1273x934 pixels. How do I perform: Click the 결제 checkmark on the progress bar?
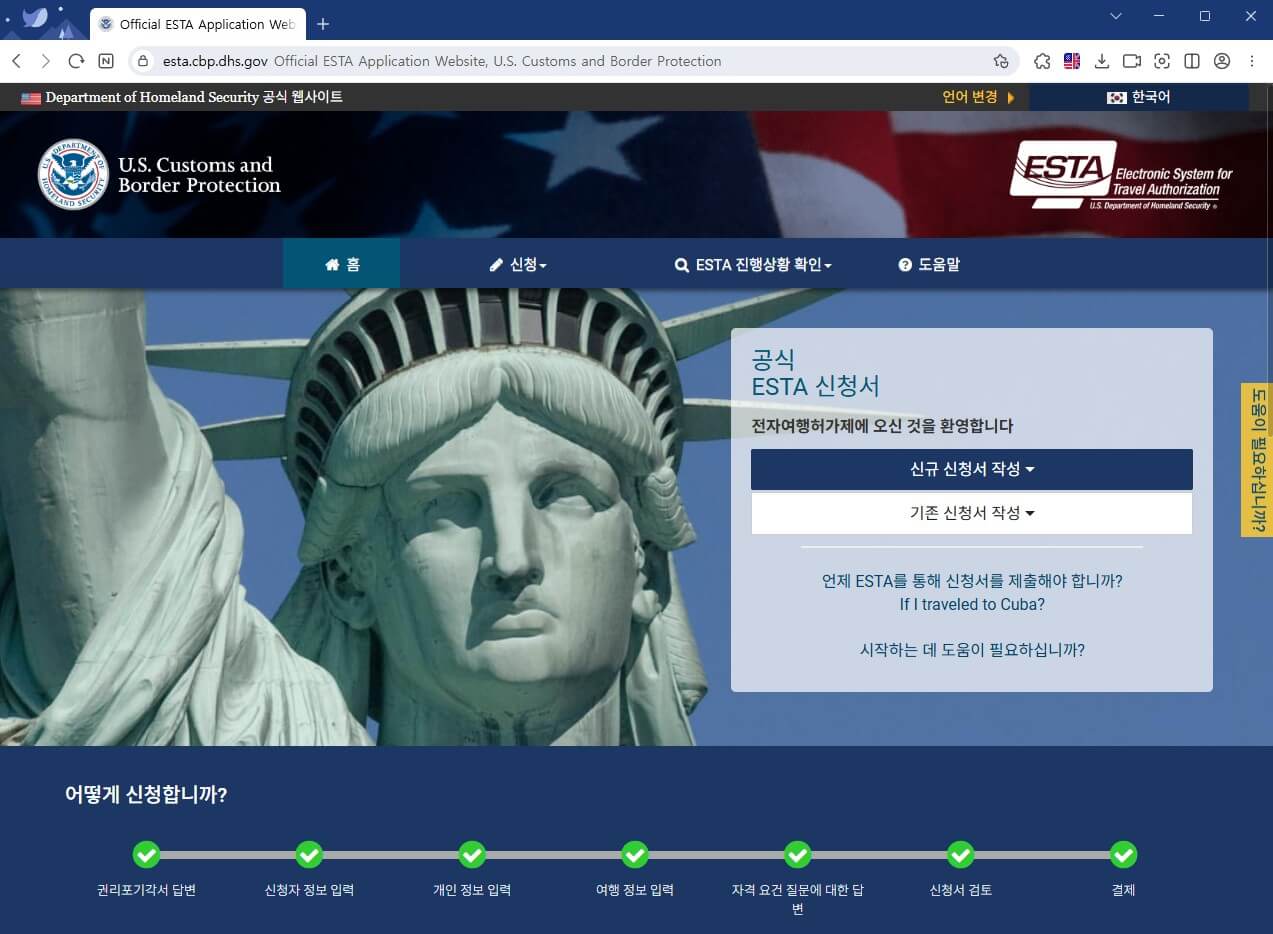(1122, 855)
